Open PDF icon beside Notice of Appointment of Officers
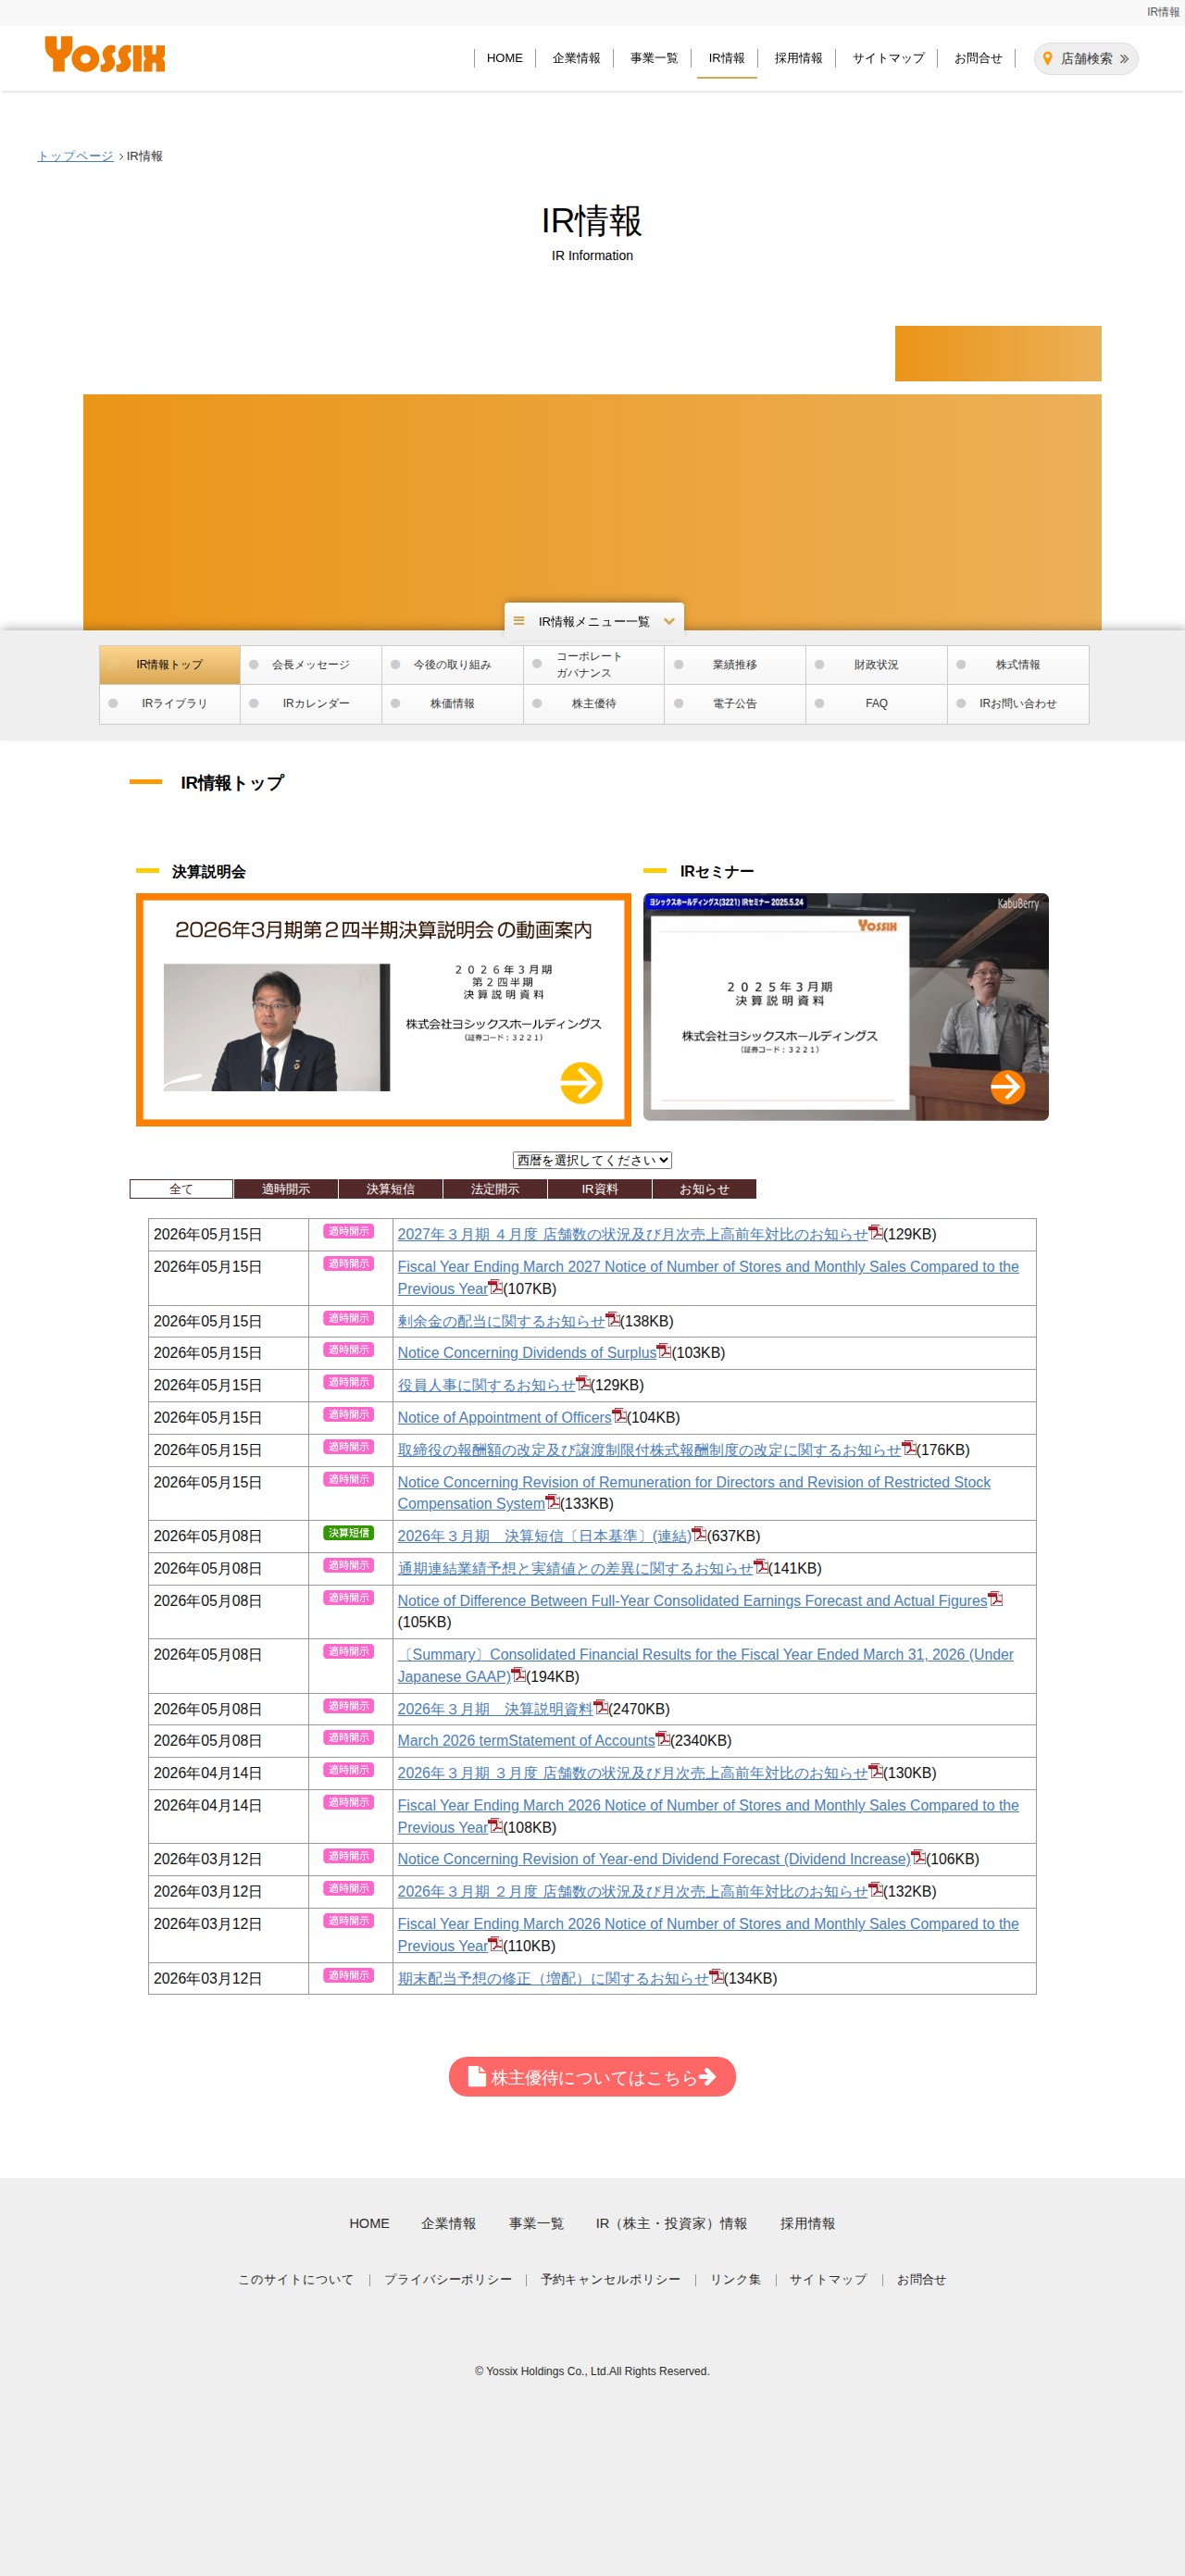1185x2576 pixels. [619, 1415]
